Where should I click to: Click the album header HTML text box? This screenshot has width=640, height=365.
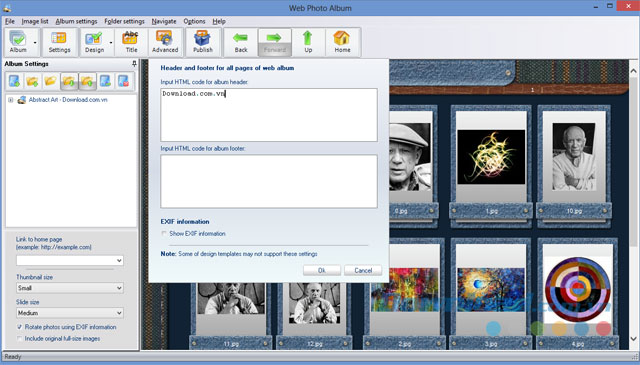(269, 115)
